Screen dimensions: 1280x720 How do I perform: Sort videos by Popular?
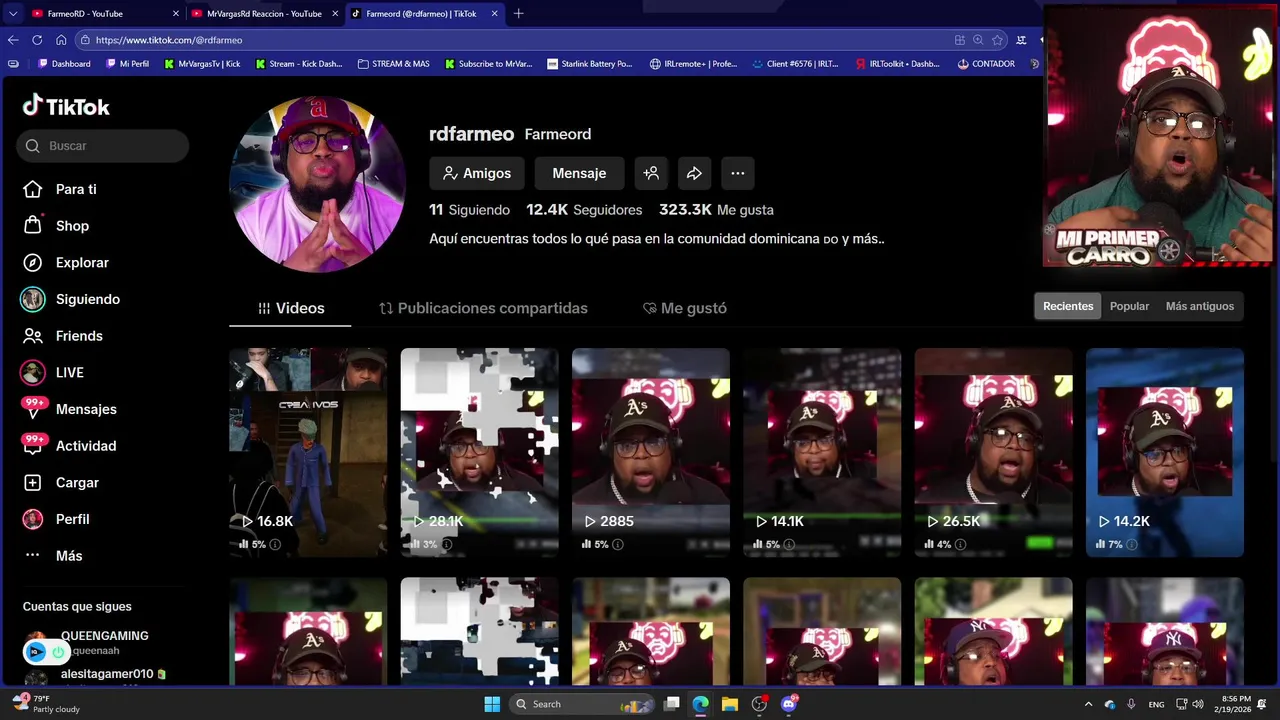click(1129, 306)
